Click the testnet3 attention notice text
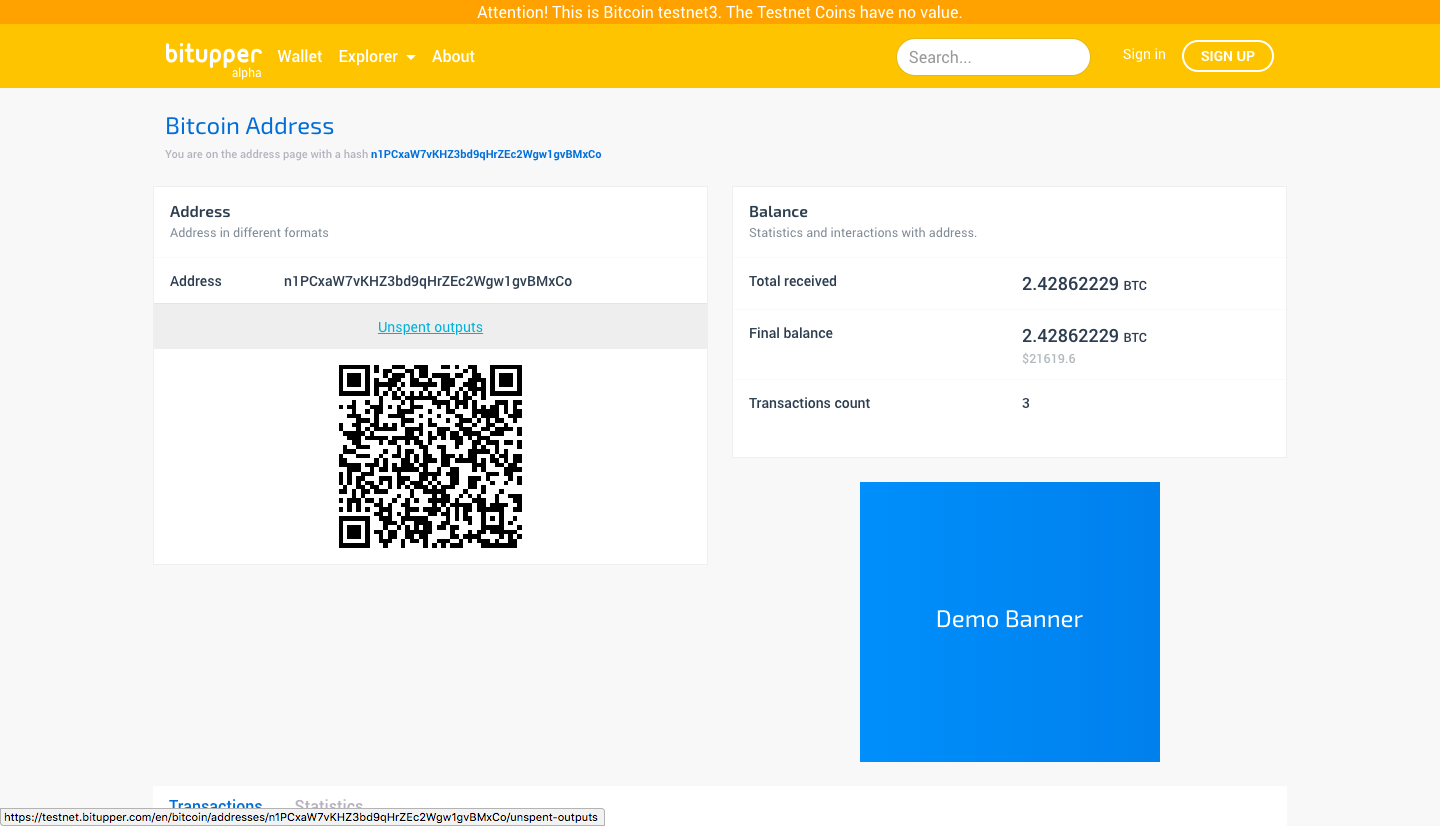This screenshot has width=1440, height=826. 720,12
